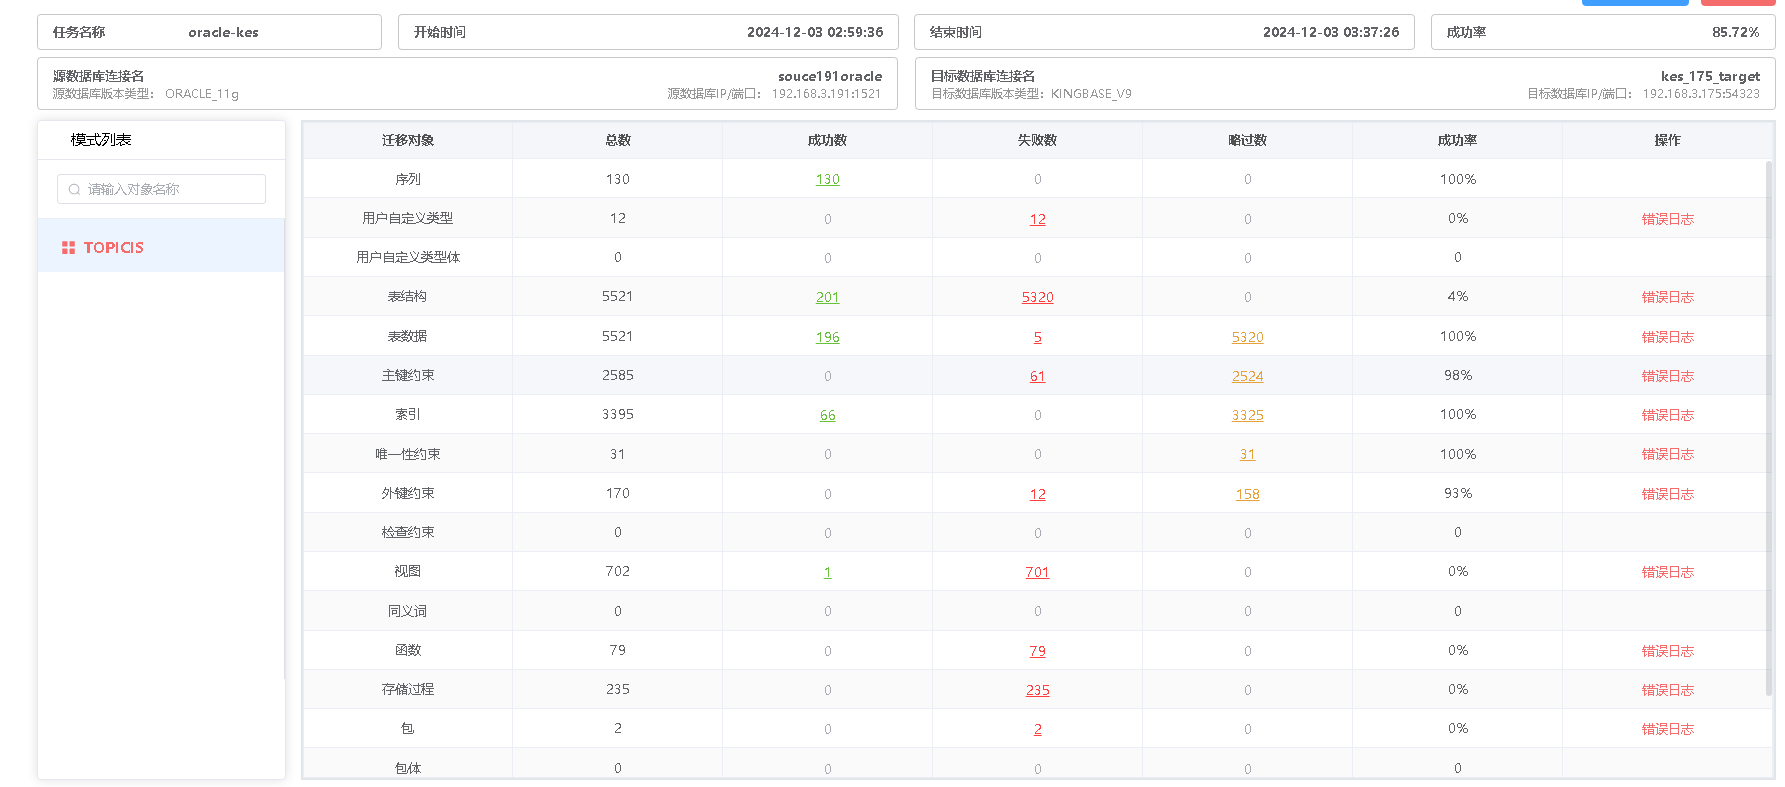The height and width of the screenshot is (787, 1785).
Task: Click the 130 success count for 序列
Action: coord(827,179)
